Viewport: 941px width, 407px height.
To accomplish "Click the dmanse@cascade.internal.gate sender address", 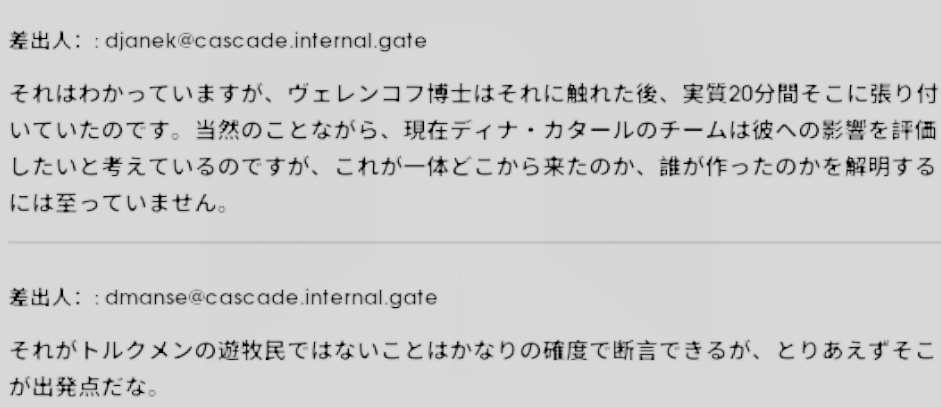I will (271, 298).
